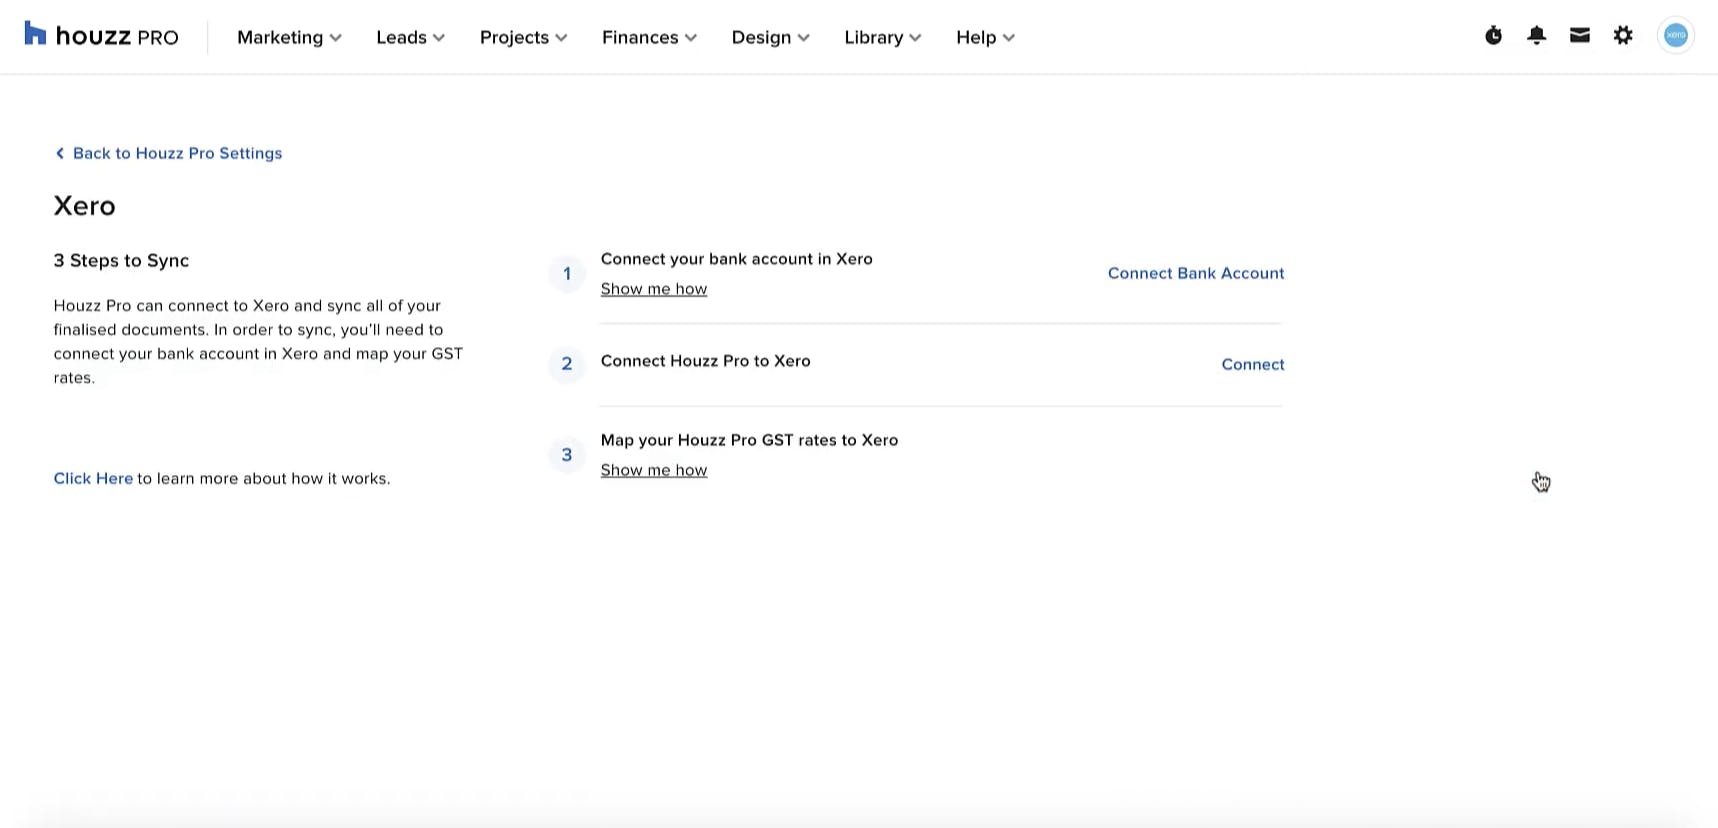Select the step 2 number badge
1718x828 pixels.
[567, 364]
